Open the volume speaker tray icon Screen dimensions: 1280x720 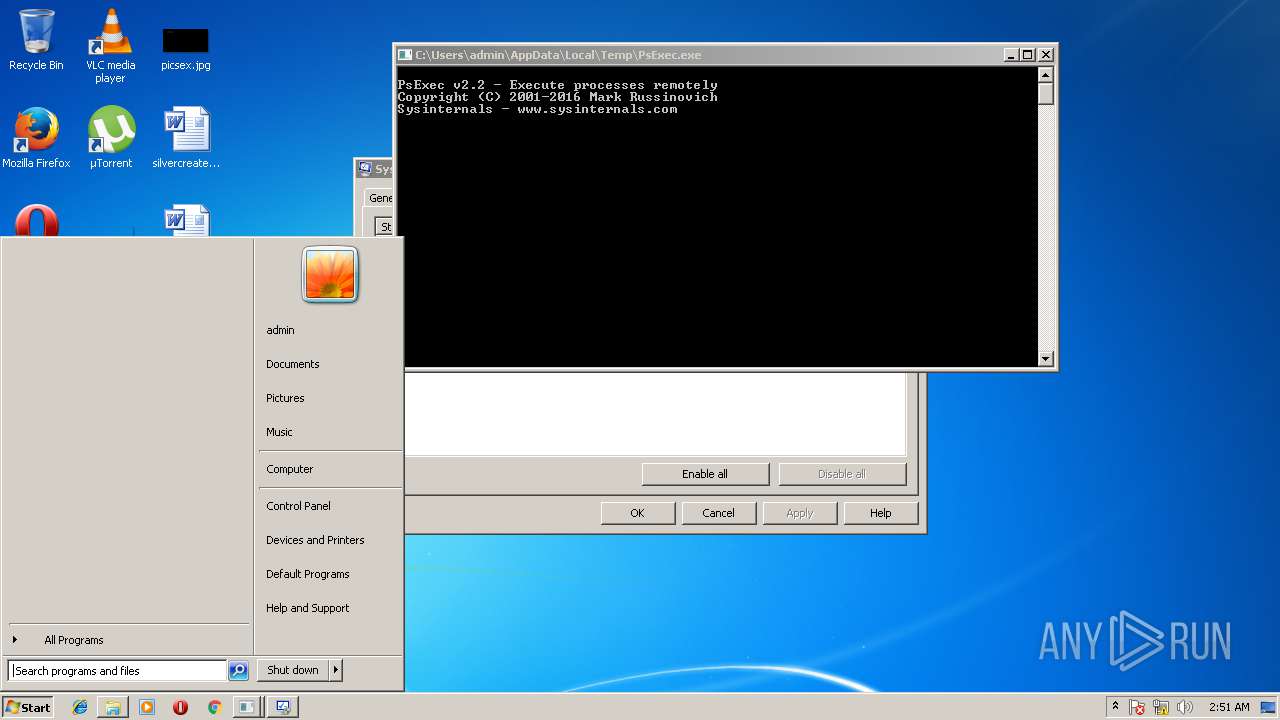pyautogui.click(x=1185, y=707)
